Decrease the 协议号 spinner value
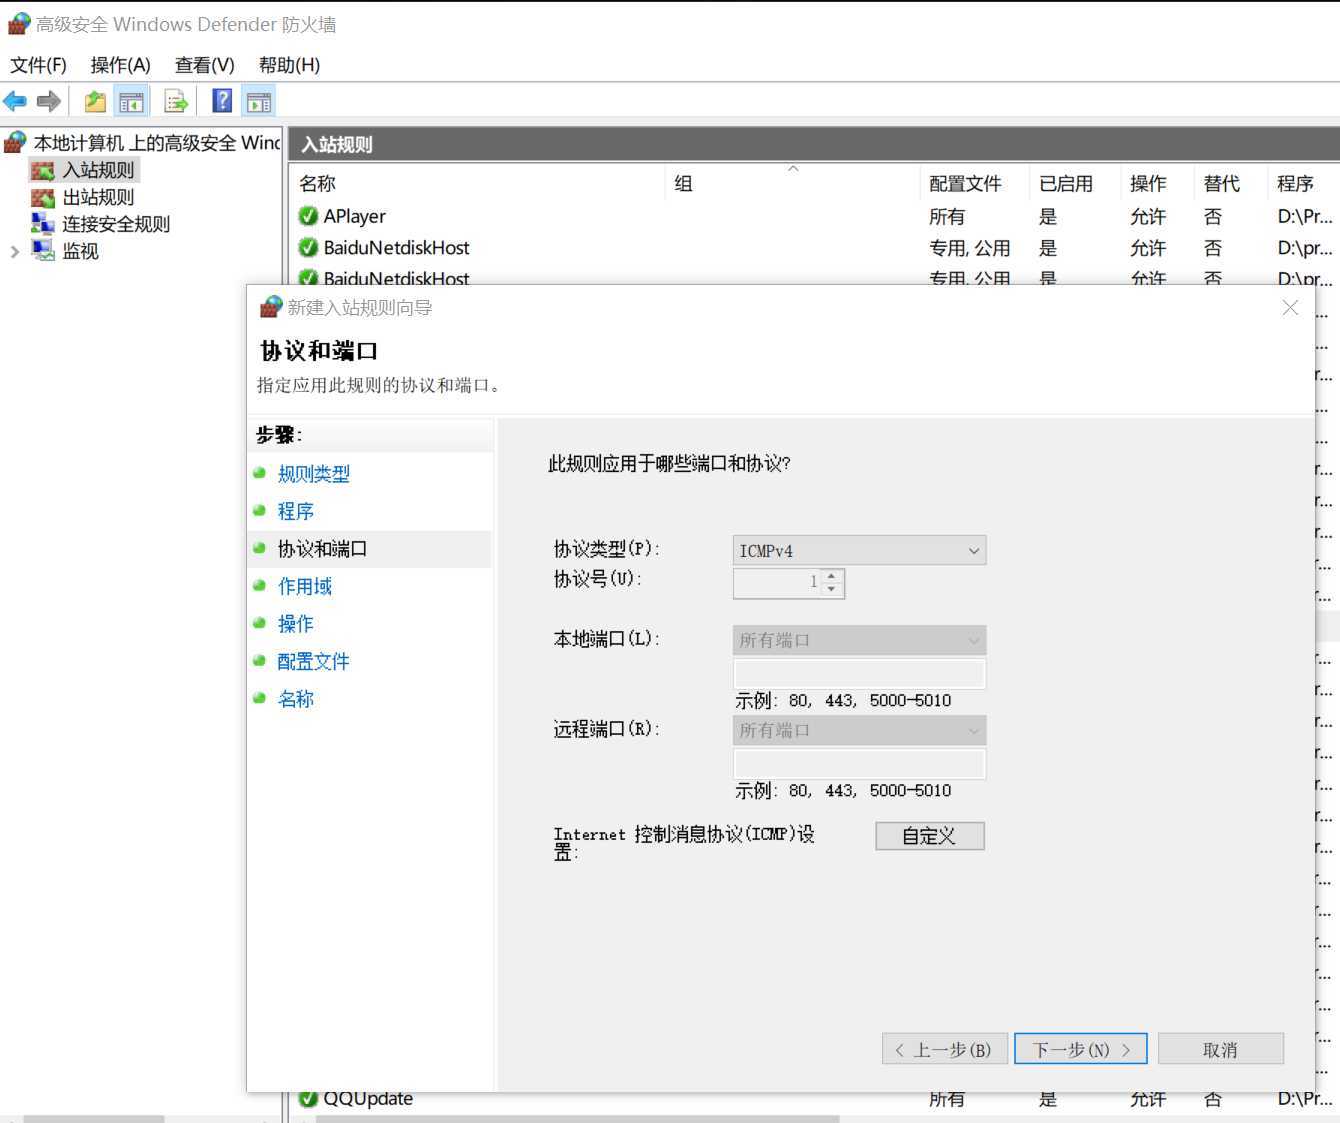Image resolution: width=1340 pixels, height=1123 pixels. tap(832, 590)
